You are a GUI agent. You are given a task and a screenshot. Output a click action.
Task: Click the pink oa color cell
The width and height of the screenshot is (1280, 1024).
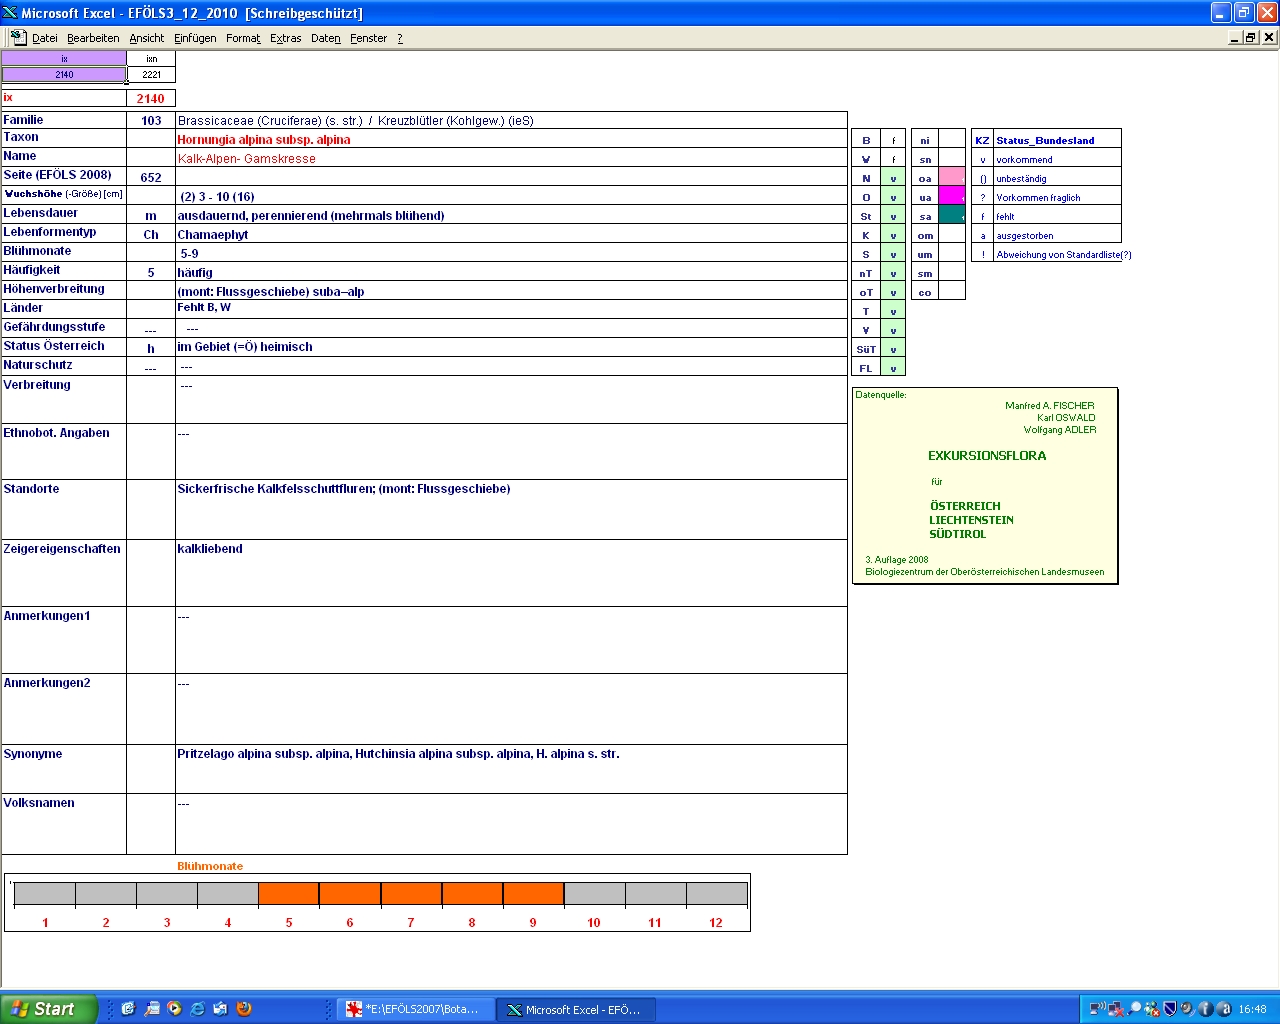click(951, 178)
